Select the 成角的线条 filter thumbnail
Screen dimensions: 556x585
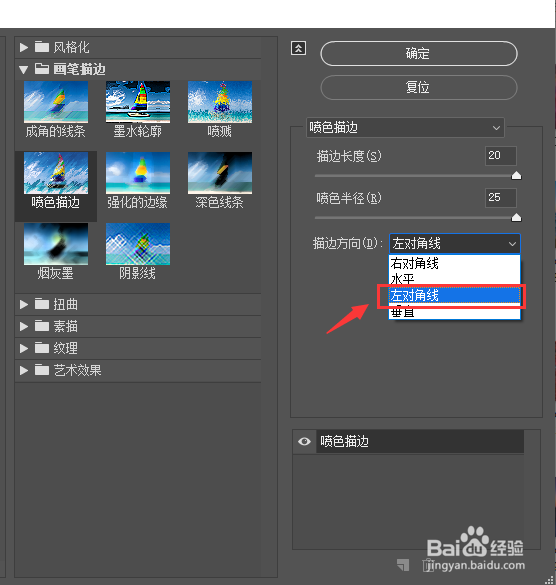(56, 102)
